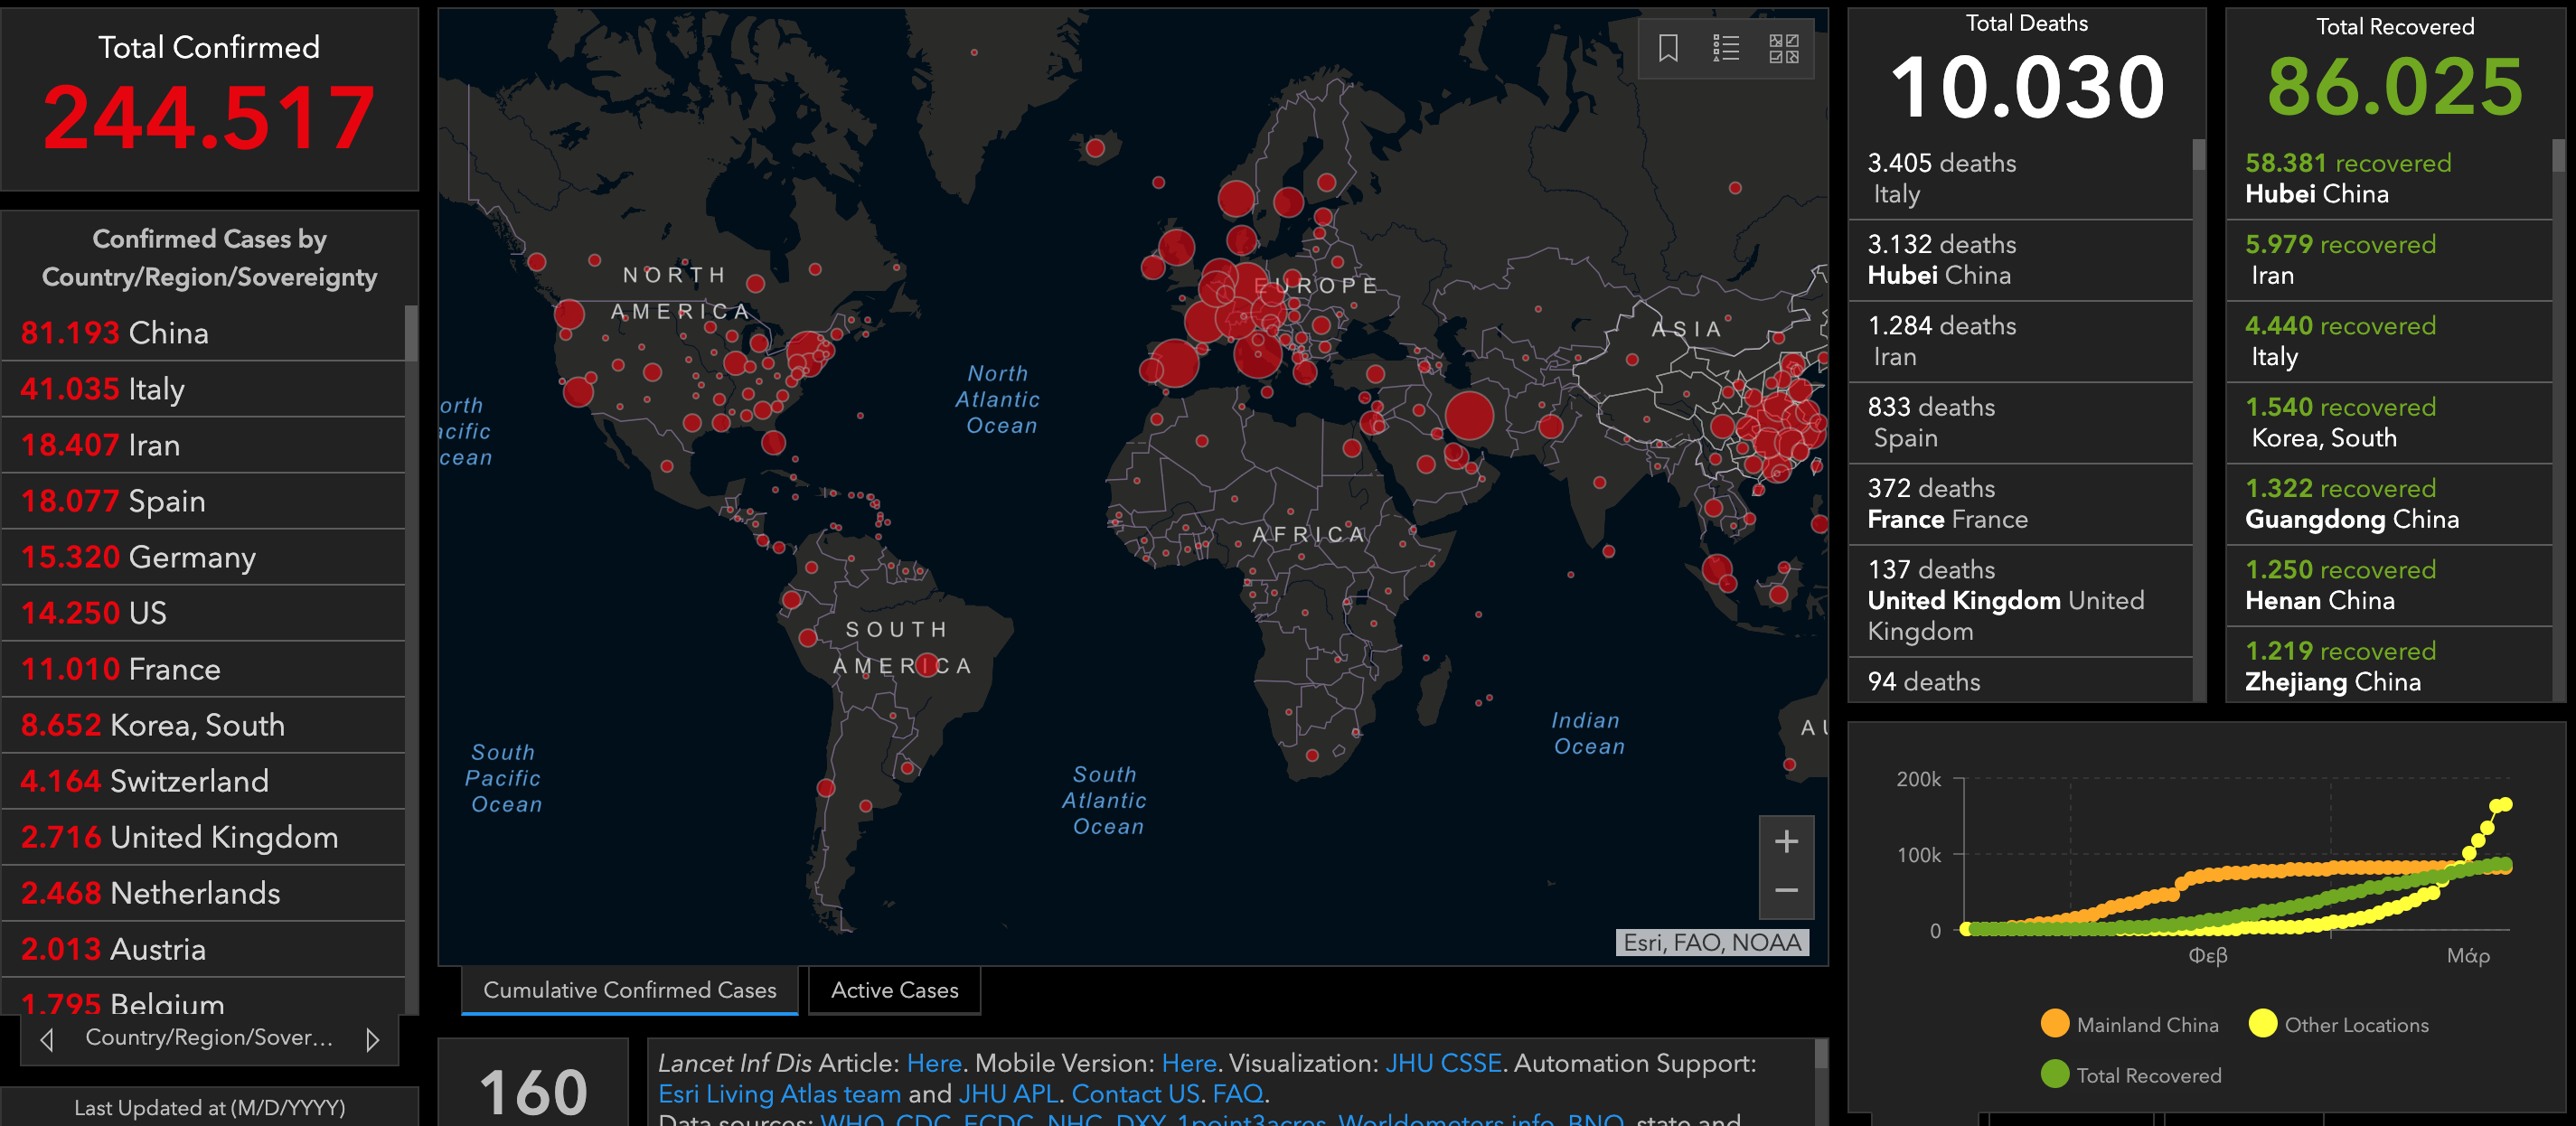Viewport: 2576px width, 1126px height.
Task: Click the Total Deaths list scrollbar
Action: pos(2199,155)
